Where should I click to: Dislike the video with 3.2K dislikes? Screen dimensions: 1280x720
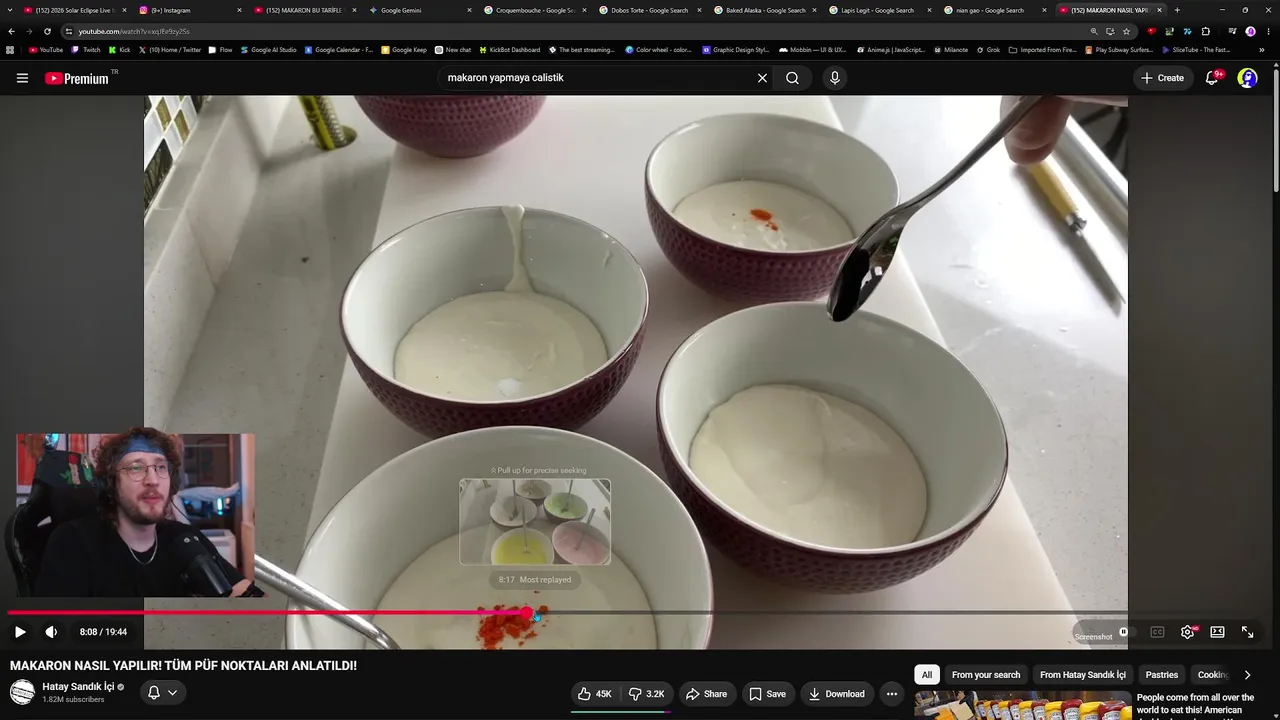pyautogui.click(x=647, y=694)
